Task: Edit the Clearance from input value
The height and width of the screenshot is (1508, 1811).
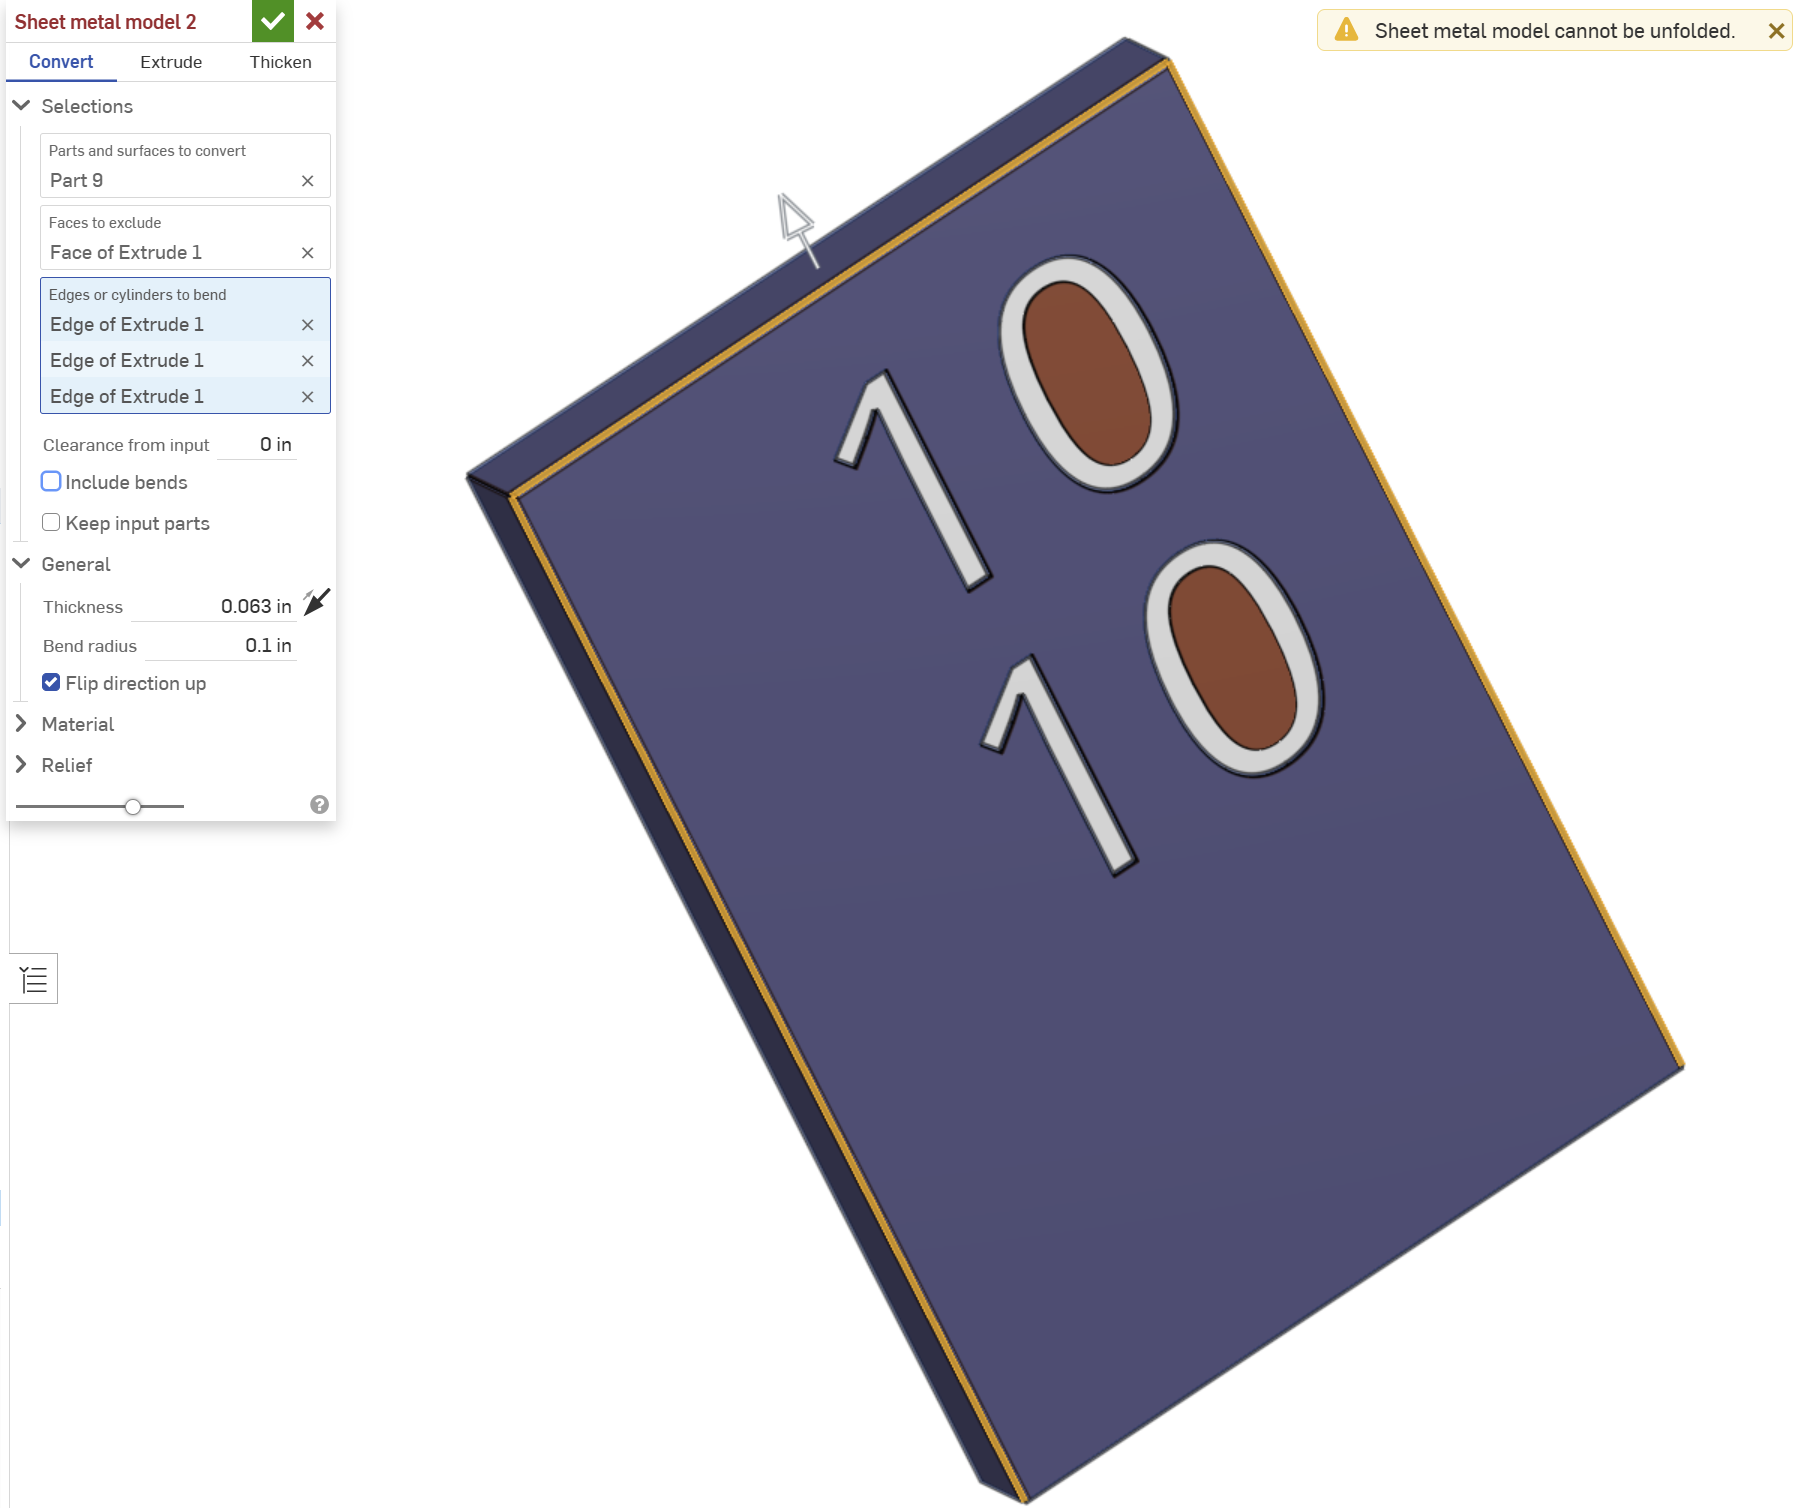Action: (x=257, y=445)
